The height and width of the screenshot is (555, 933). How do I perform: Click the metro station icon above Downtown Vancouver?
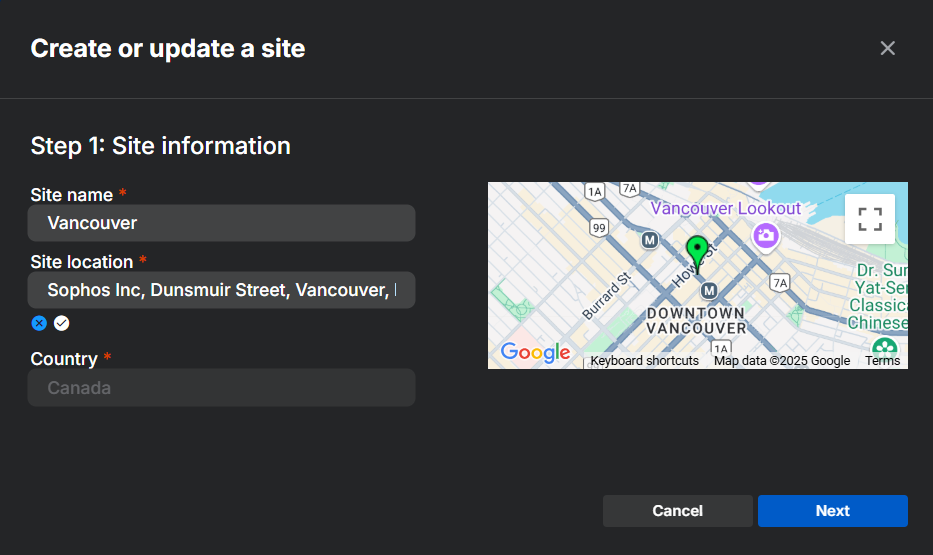pyautogui.click(x=709, y=290)
